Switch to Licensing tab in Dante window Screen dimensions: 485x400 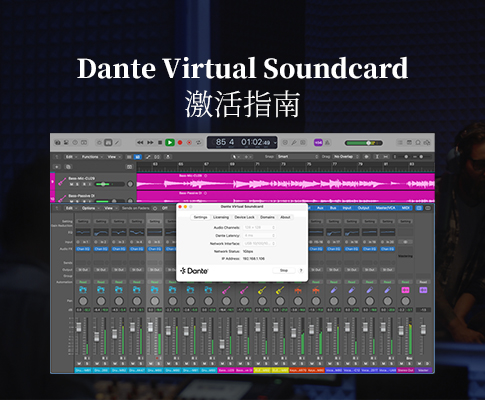[x=221, y=217]
